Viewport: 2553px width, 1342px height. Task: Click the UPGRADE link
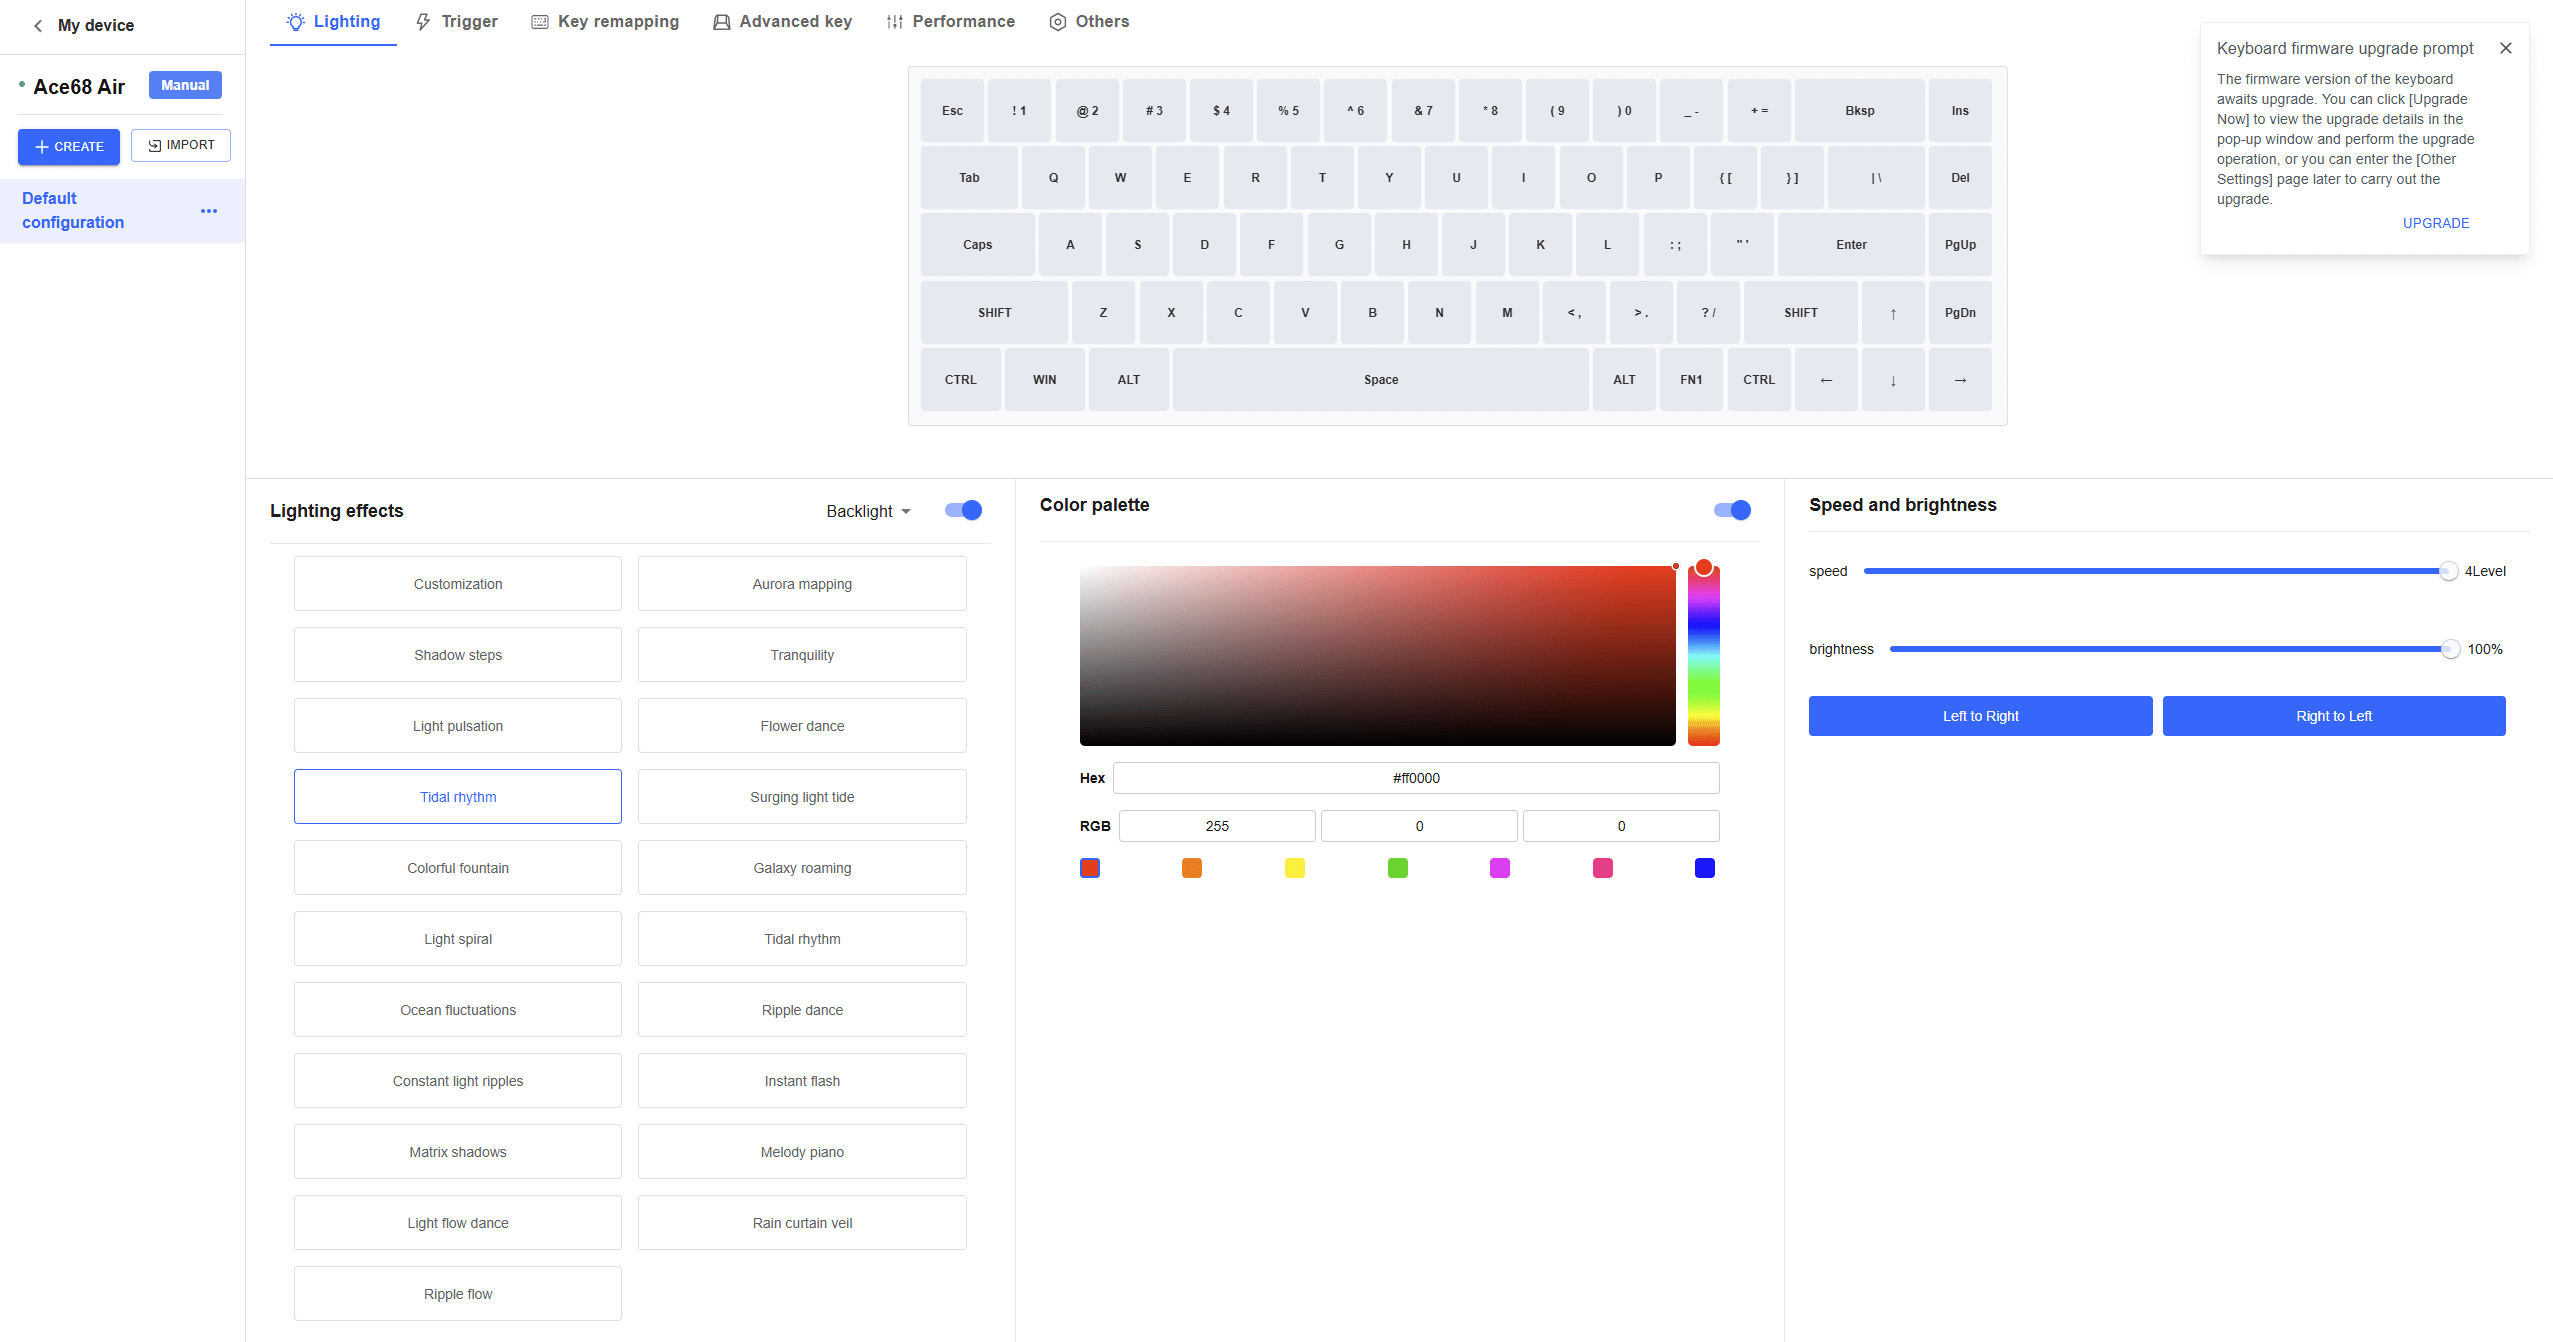click(x=2435, y=223)
